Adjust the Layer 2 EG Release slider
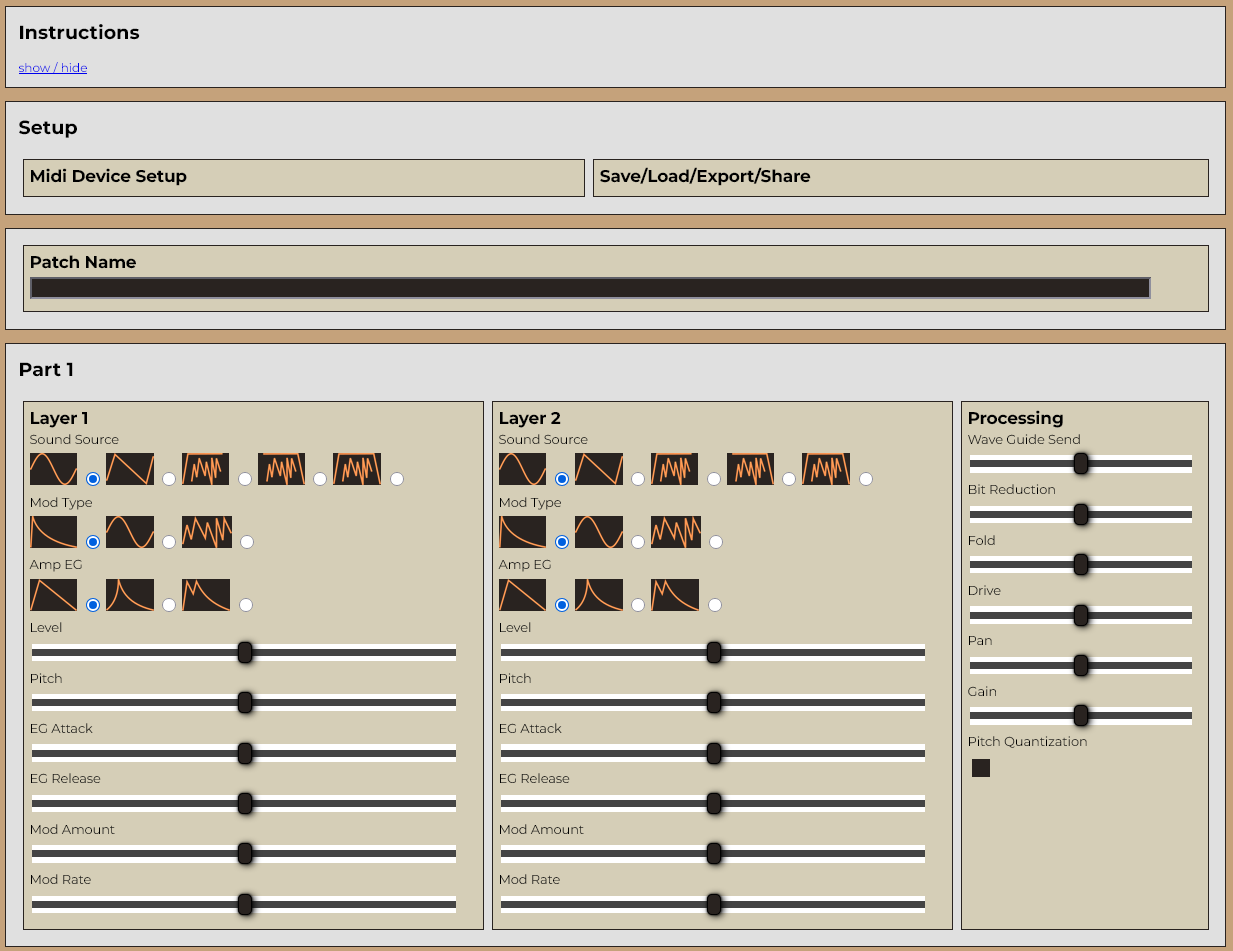The height and width of the screenshot is (951, 1233). click(713, 803)
